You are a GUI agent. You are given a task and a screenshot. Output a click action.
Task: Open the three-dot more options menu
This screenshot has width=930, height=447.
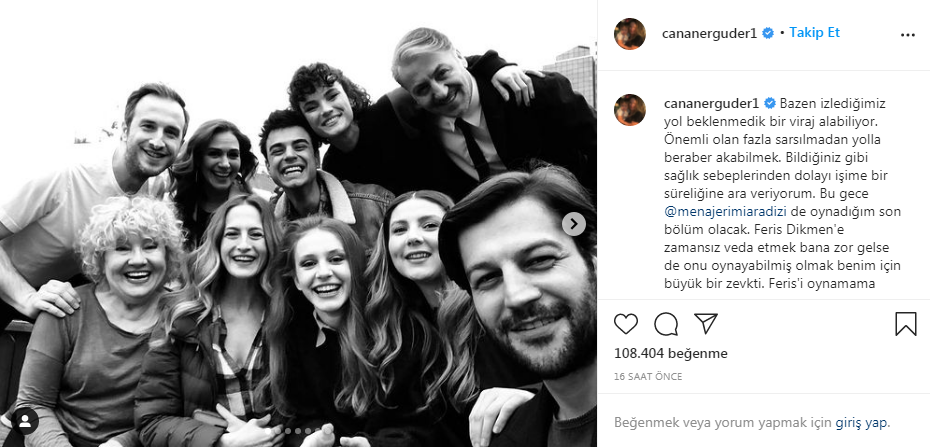907,33
